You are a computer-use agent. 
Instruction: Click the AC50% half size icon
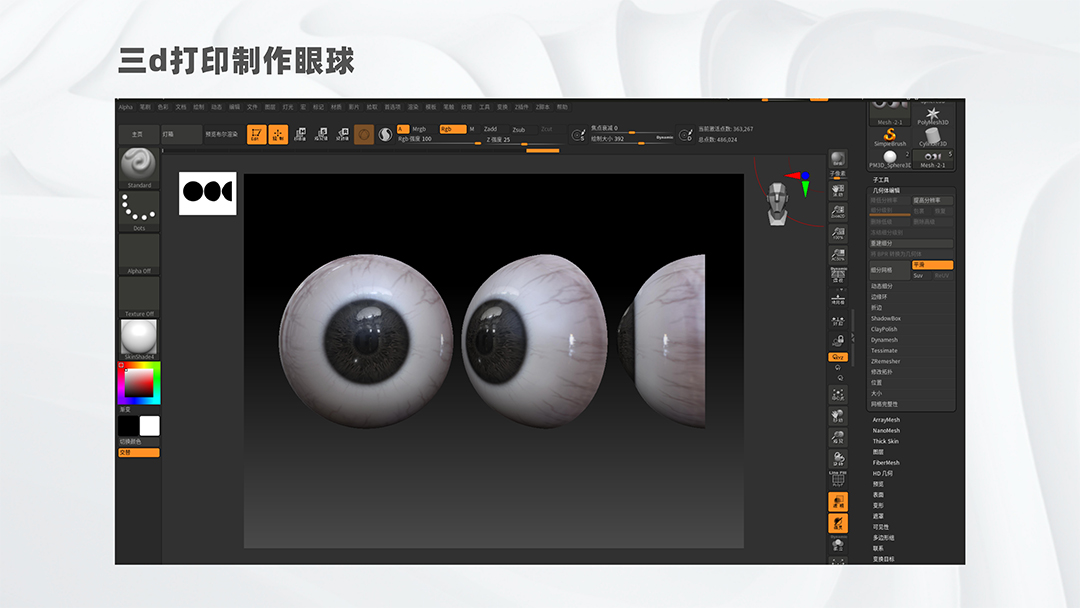838,255
